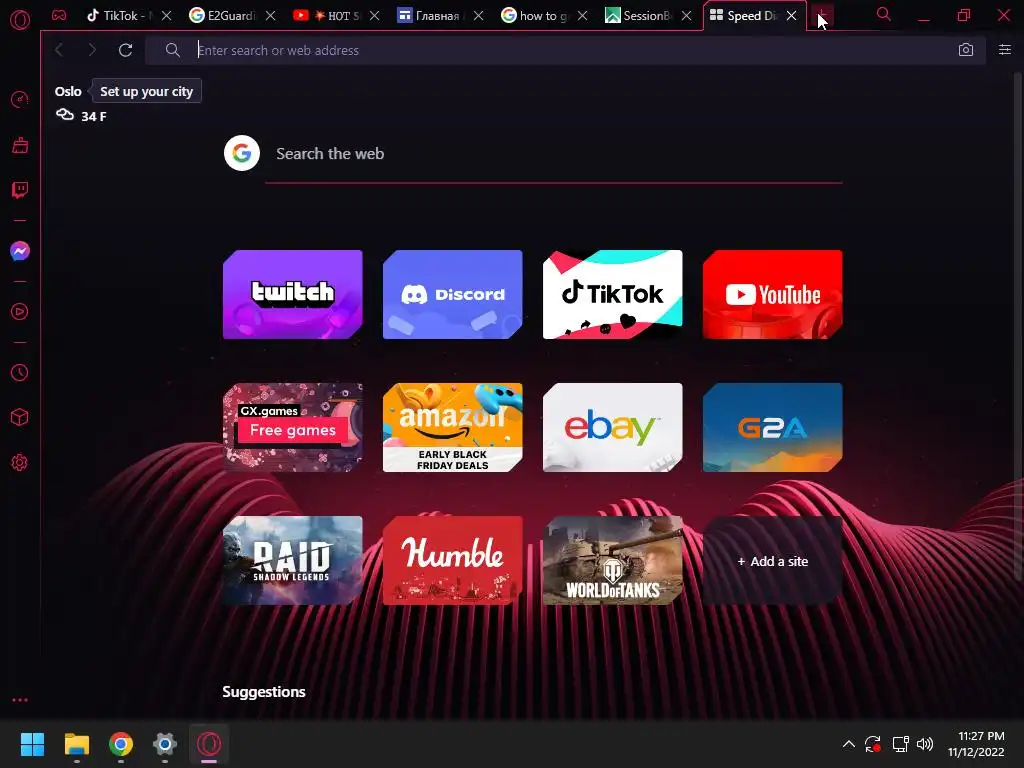Click the weather cloud icon
This screenshot has height=768, width=1024.
65,115
